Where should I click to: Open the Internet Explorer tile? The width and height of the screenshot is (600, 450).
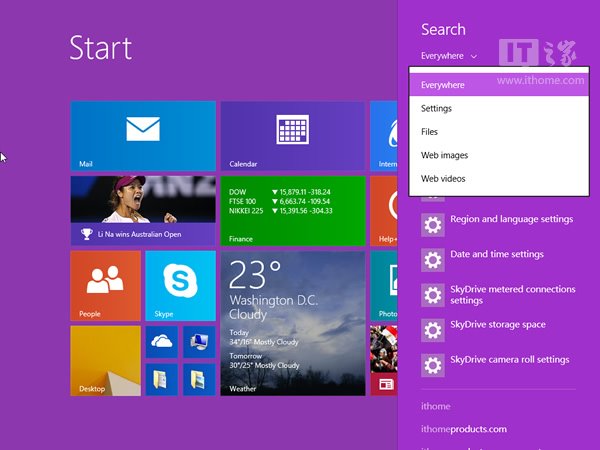pyautogui.click(x=384, y=135)
